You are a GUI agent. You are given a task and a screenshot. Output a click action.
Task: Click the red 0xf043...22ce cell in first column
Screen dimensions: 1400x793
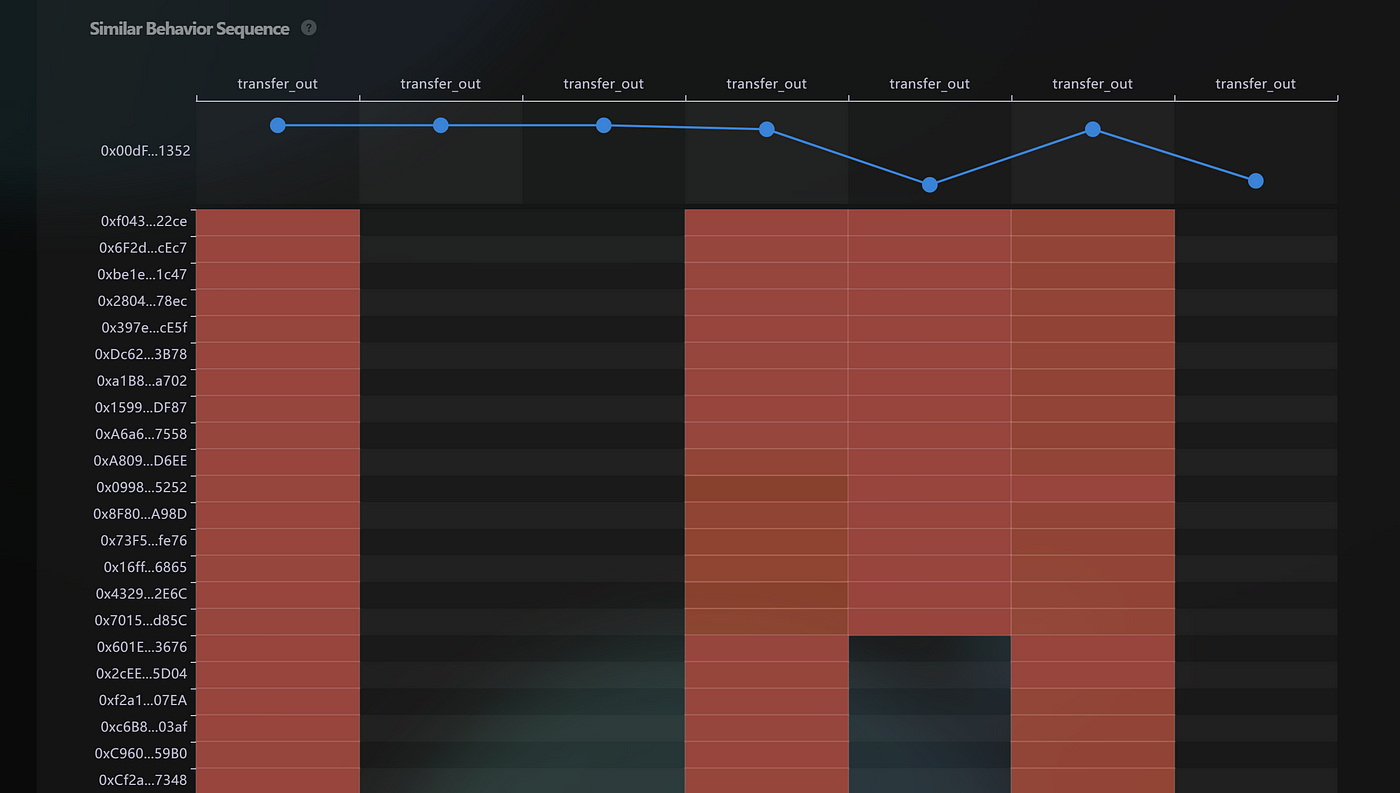(278, 222)
